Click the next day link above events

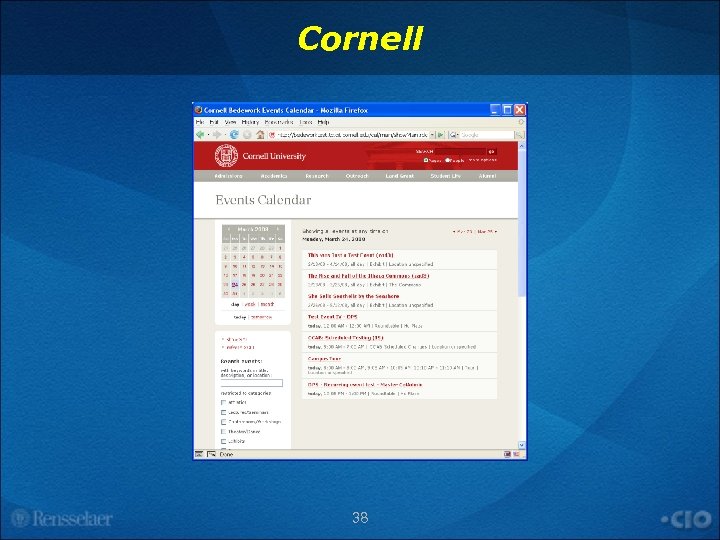(487, 232)
